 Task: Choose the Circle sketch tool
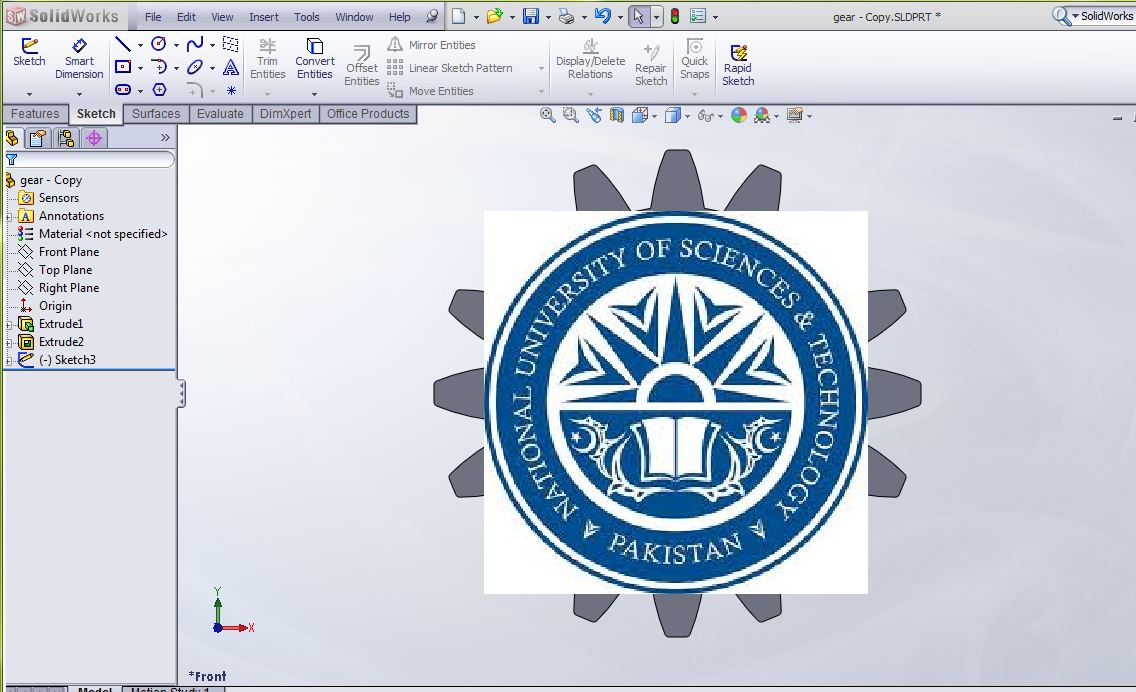click(x=159, y=44)
